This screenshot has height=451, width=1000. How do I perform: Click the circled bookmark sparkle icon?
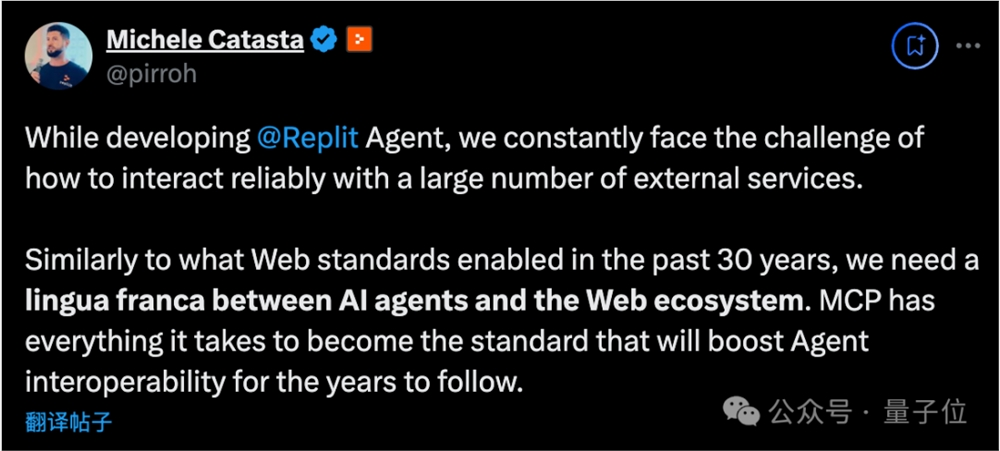(914, 45)
